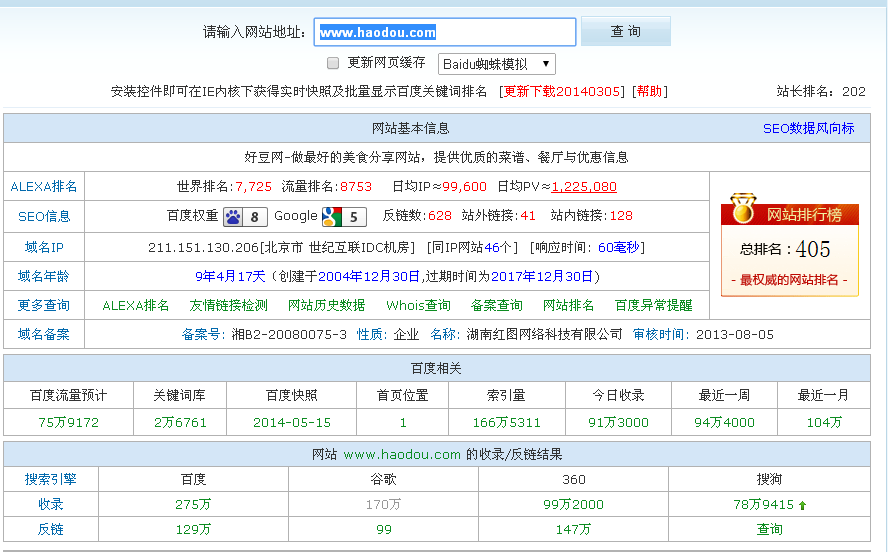Click the 备案查询 link
This screenshot has height=552, width=888.
tap(497, 305)
